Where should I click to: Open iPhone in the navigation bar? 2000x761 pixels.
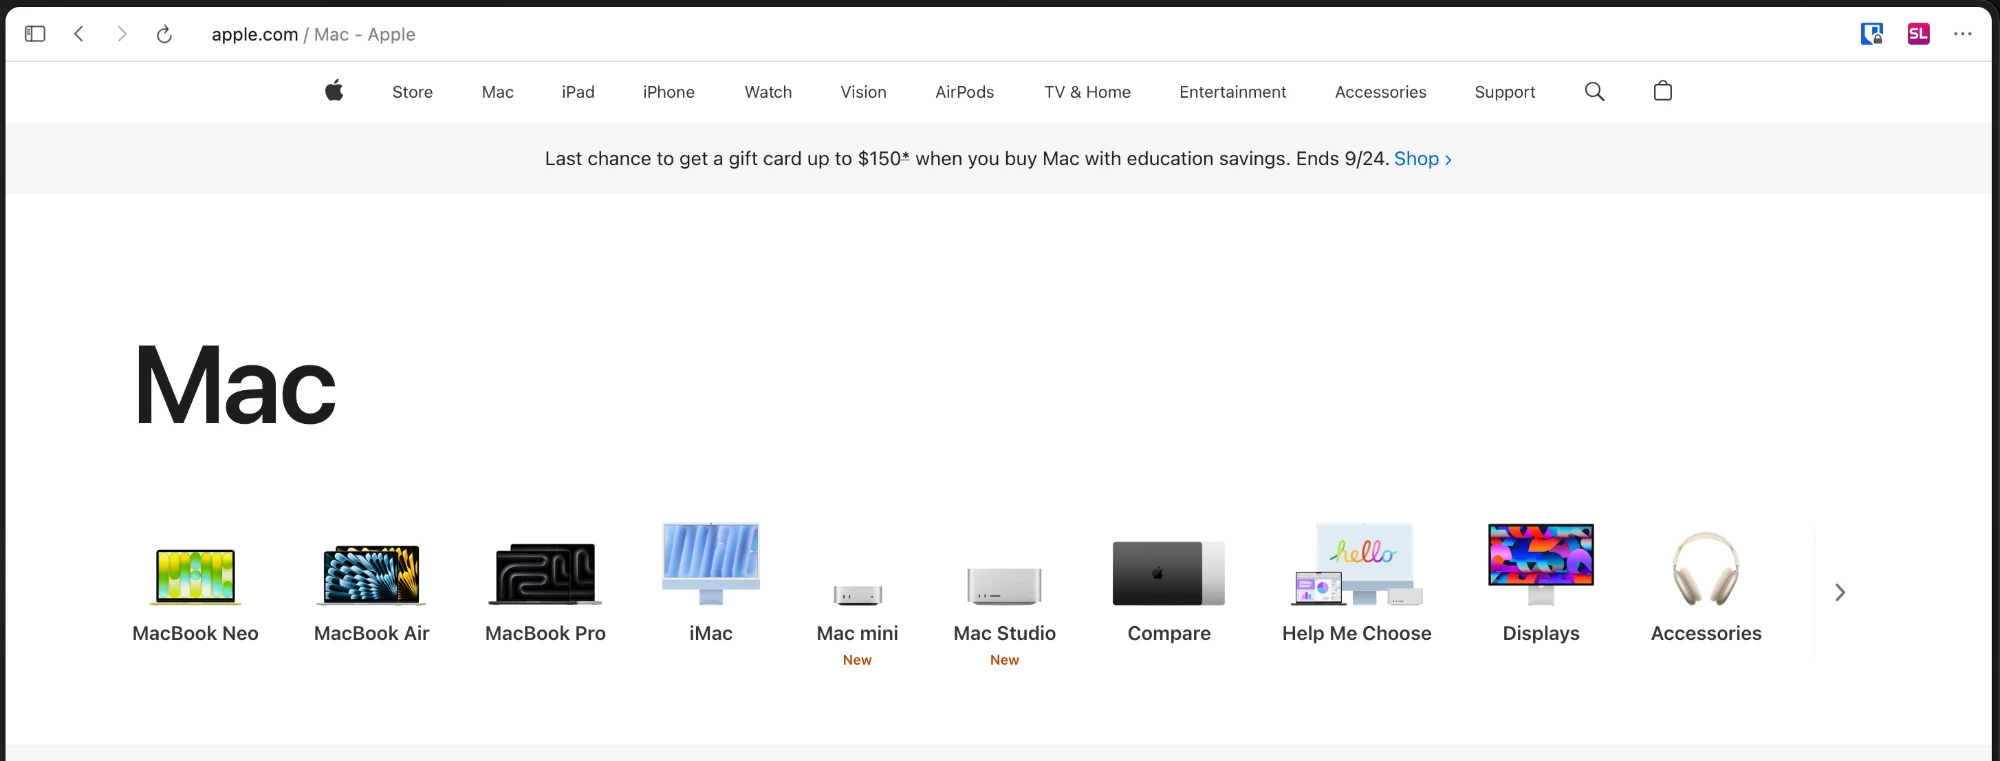click(x=669, y=92)
